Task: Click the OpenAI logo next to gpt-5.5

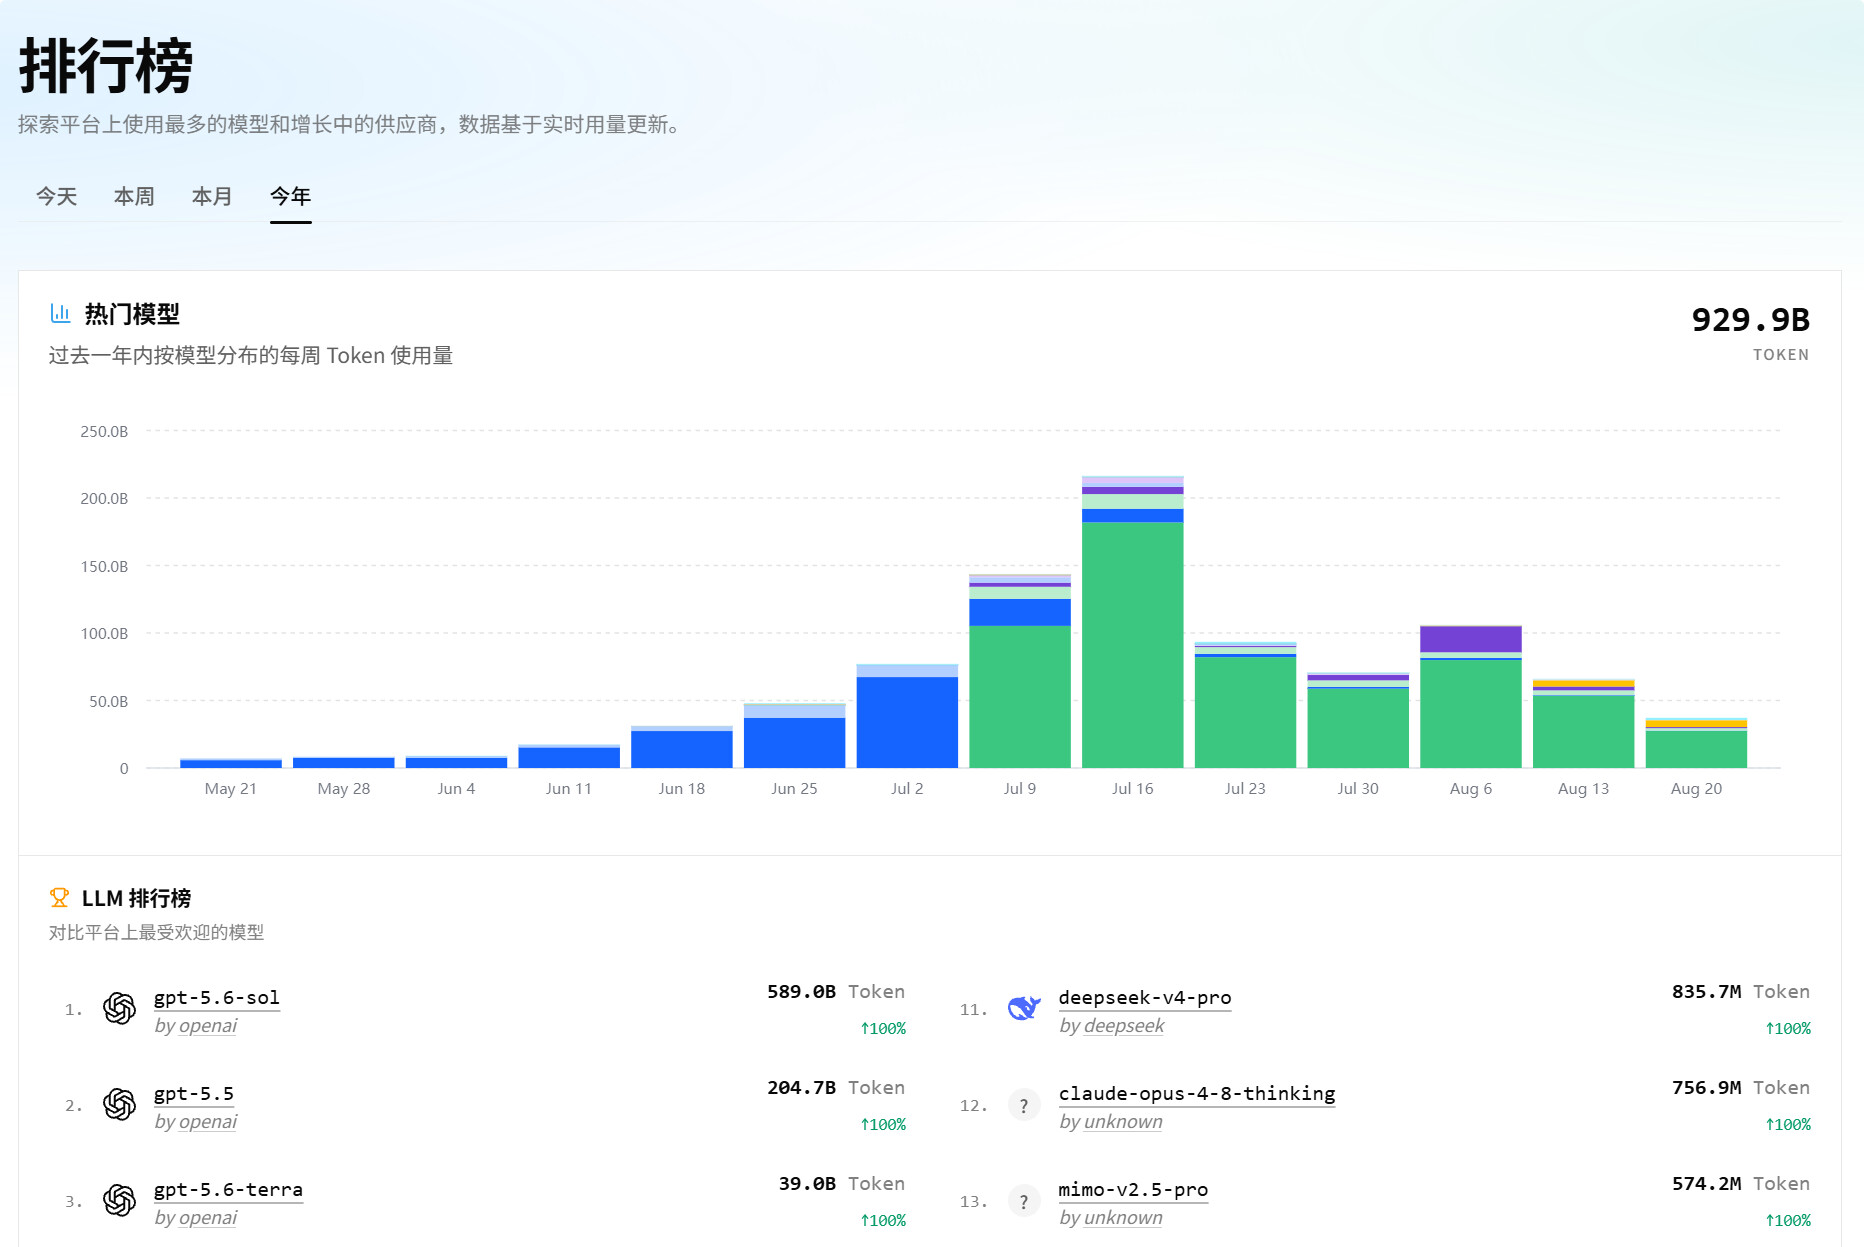Action: pyautogui.click(x=120, y=1105)
